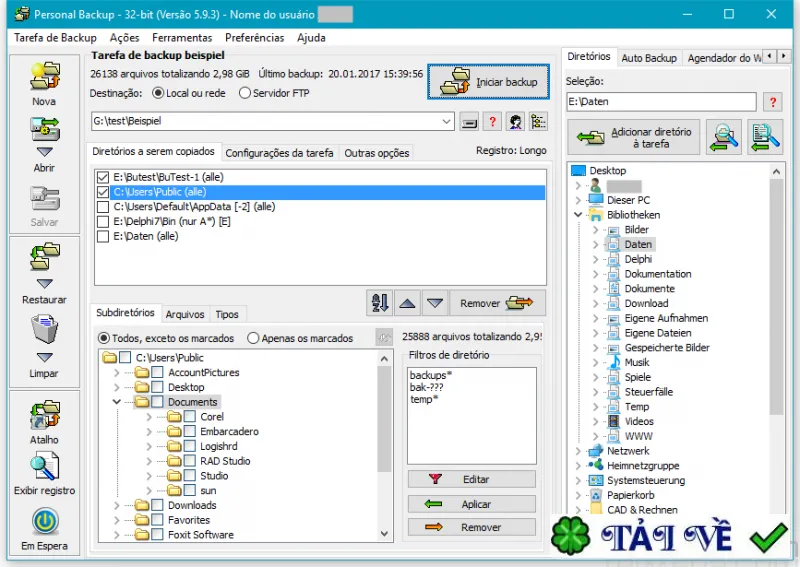Viewport: 800px width, 567px height.
Task: Collapse the Documents subfolder node
Action: tap(116, 402)
